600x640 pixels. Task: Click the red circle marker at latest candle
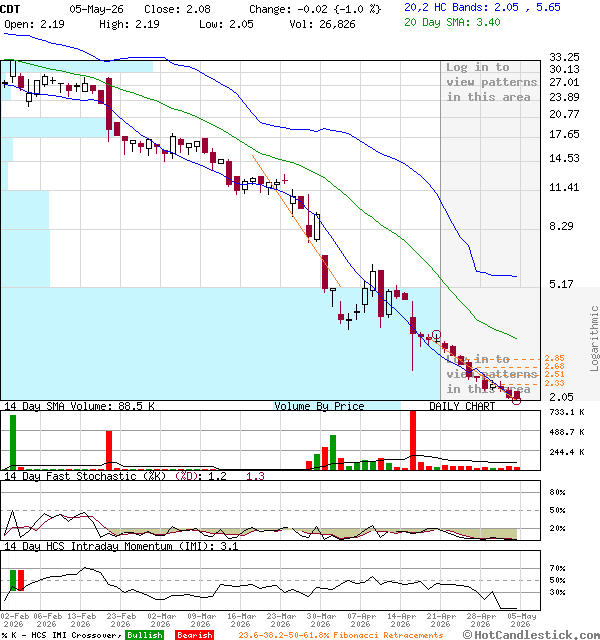(x=516, y=401)
